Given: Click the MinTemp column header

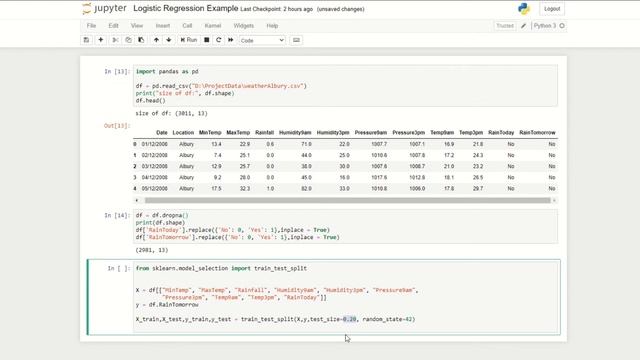Looking at the screenshot, I should coord(210,133).
